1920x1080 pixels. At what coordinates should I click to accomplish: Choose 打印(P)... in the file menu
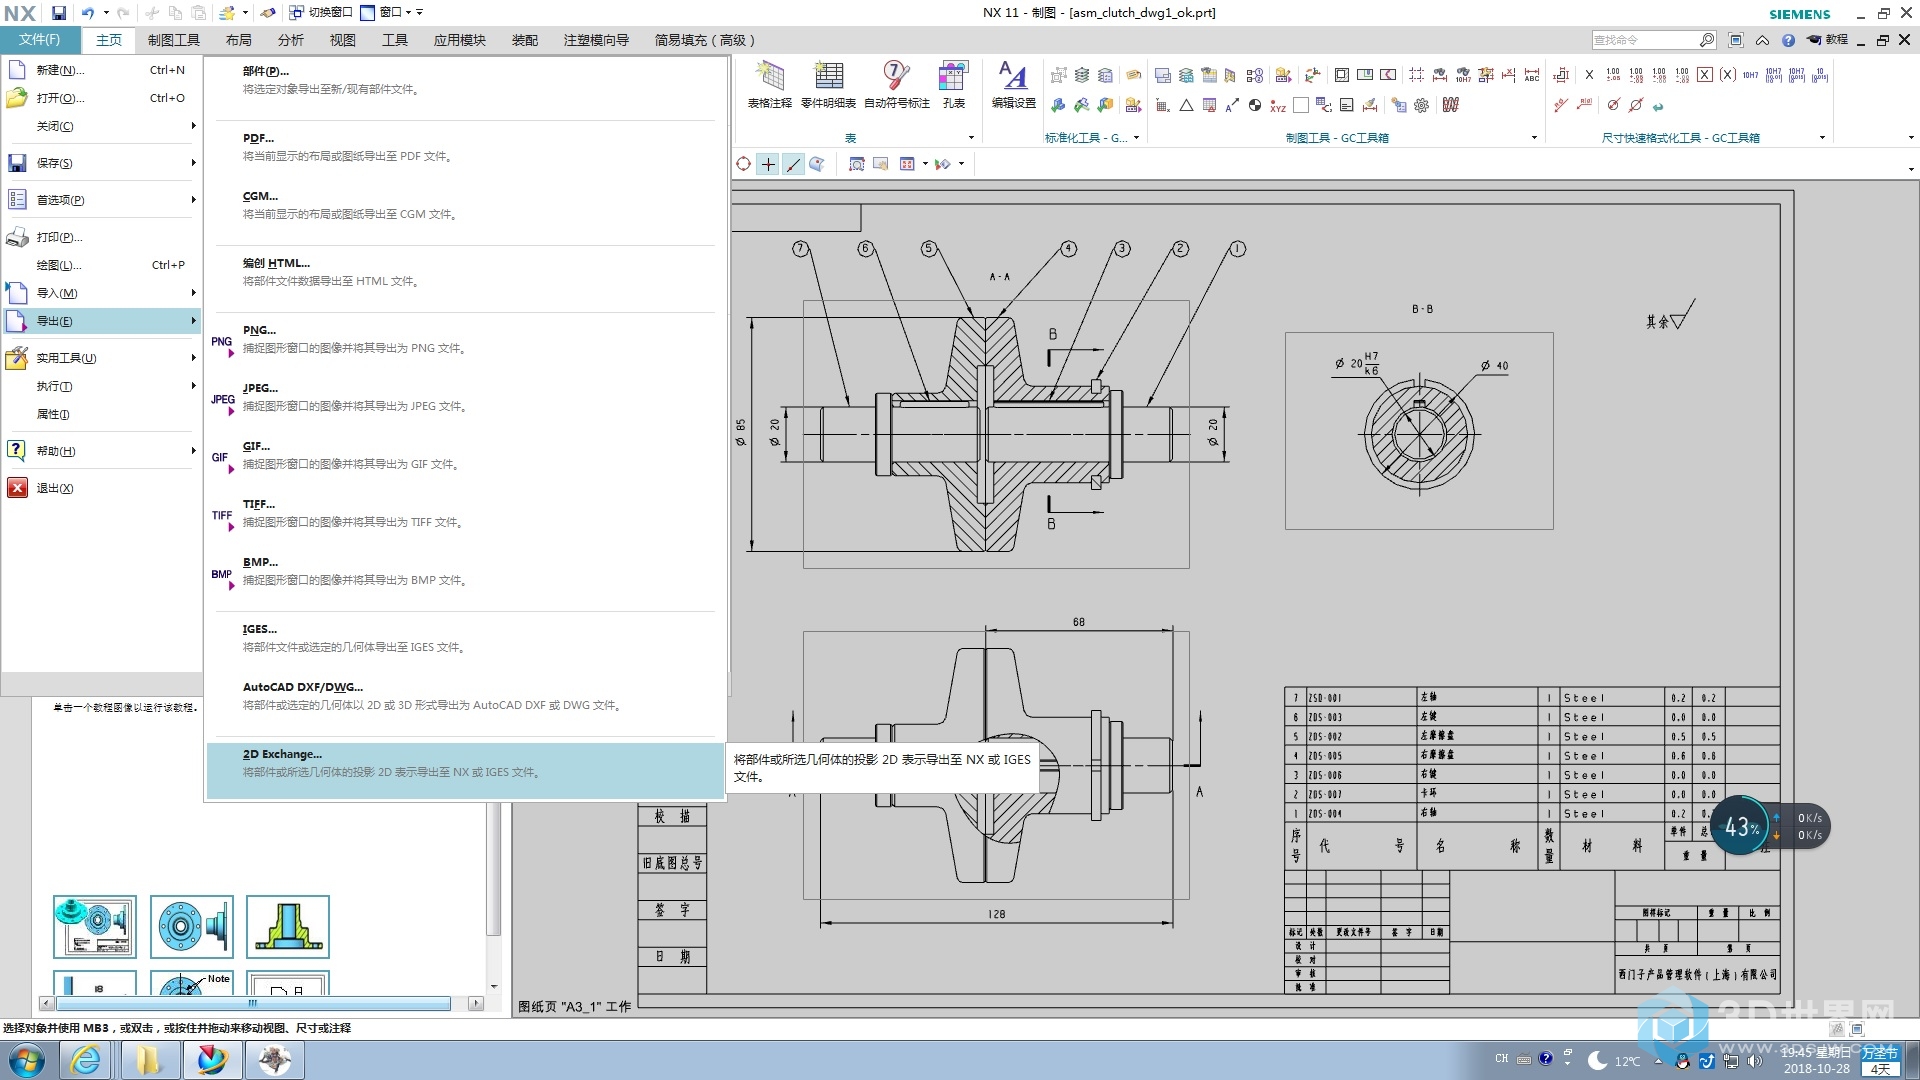pyautogui.click(x=101, y=237)
